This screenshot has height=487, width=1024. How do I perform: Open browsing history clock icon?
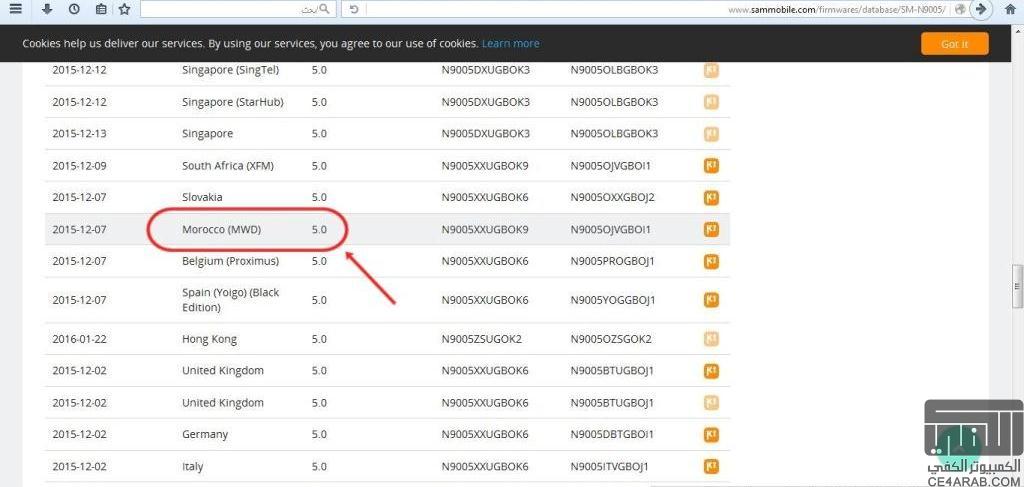[x=74, y=9]
